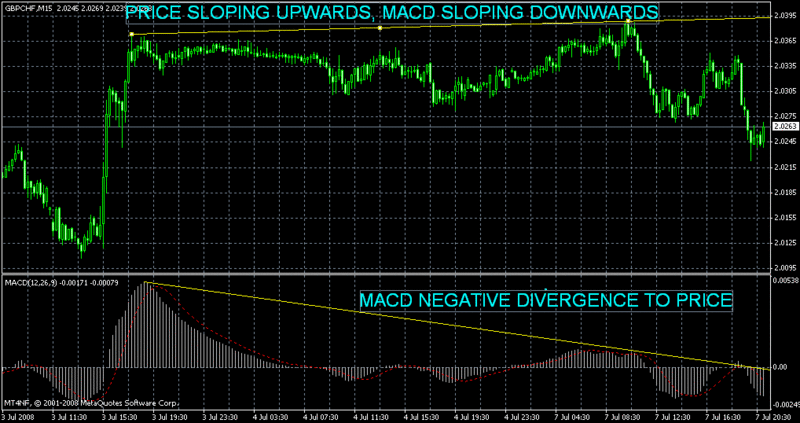Click the "MACD NEGATIVE DIVERGENCE TO PRICE" label

[x=545, y=299]
